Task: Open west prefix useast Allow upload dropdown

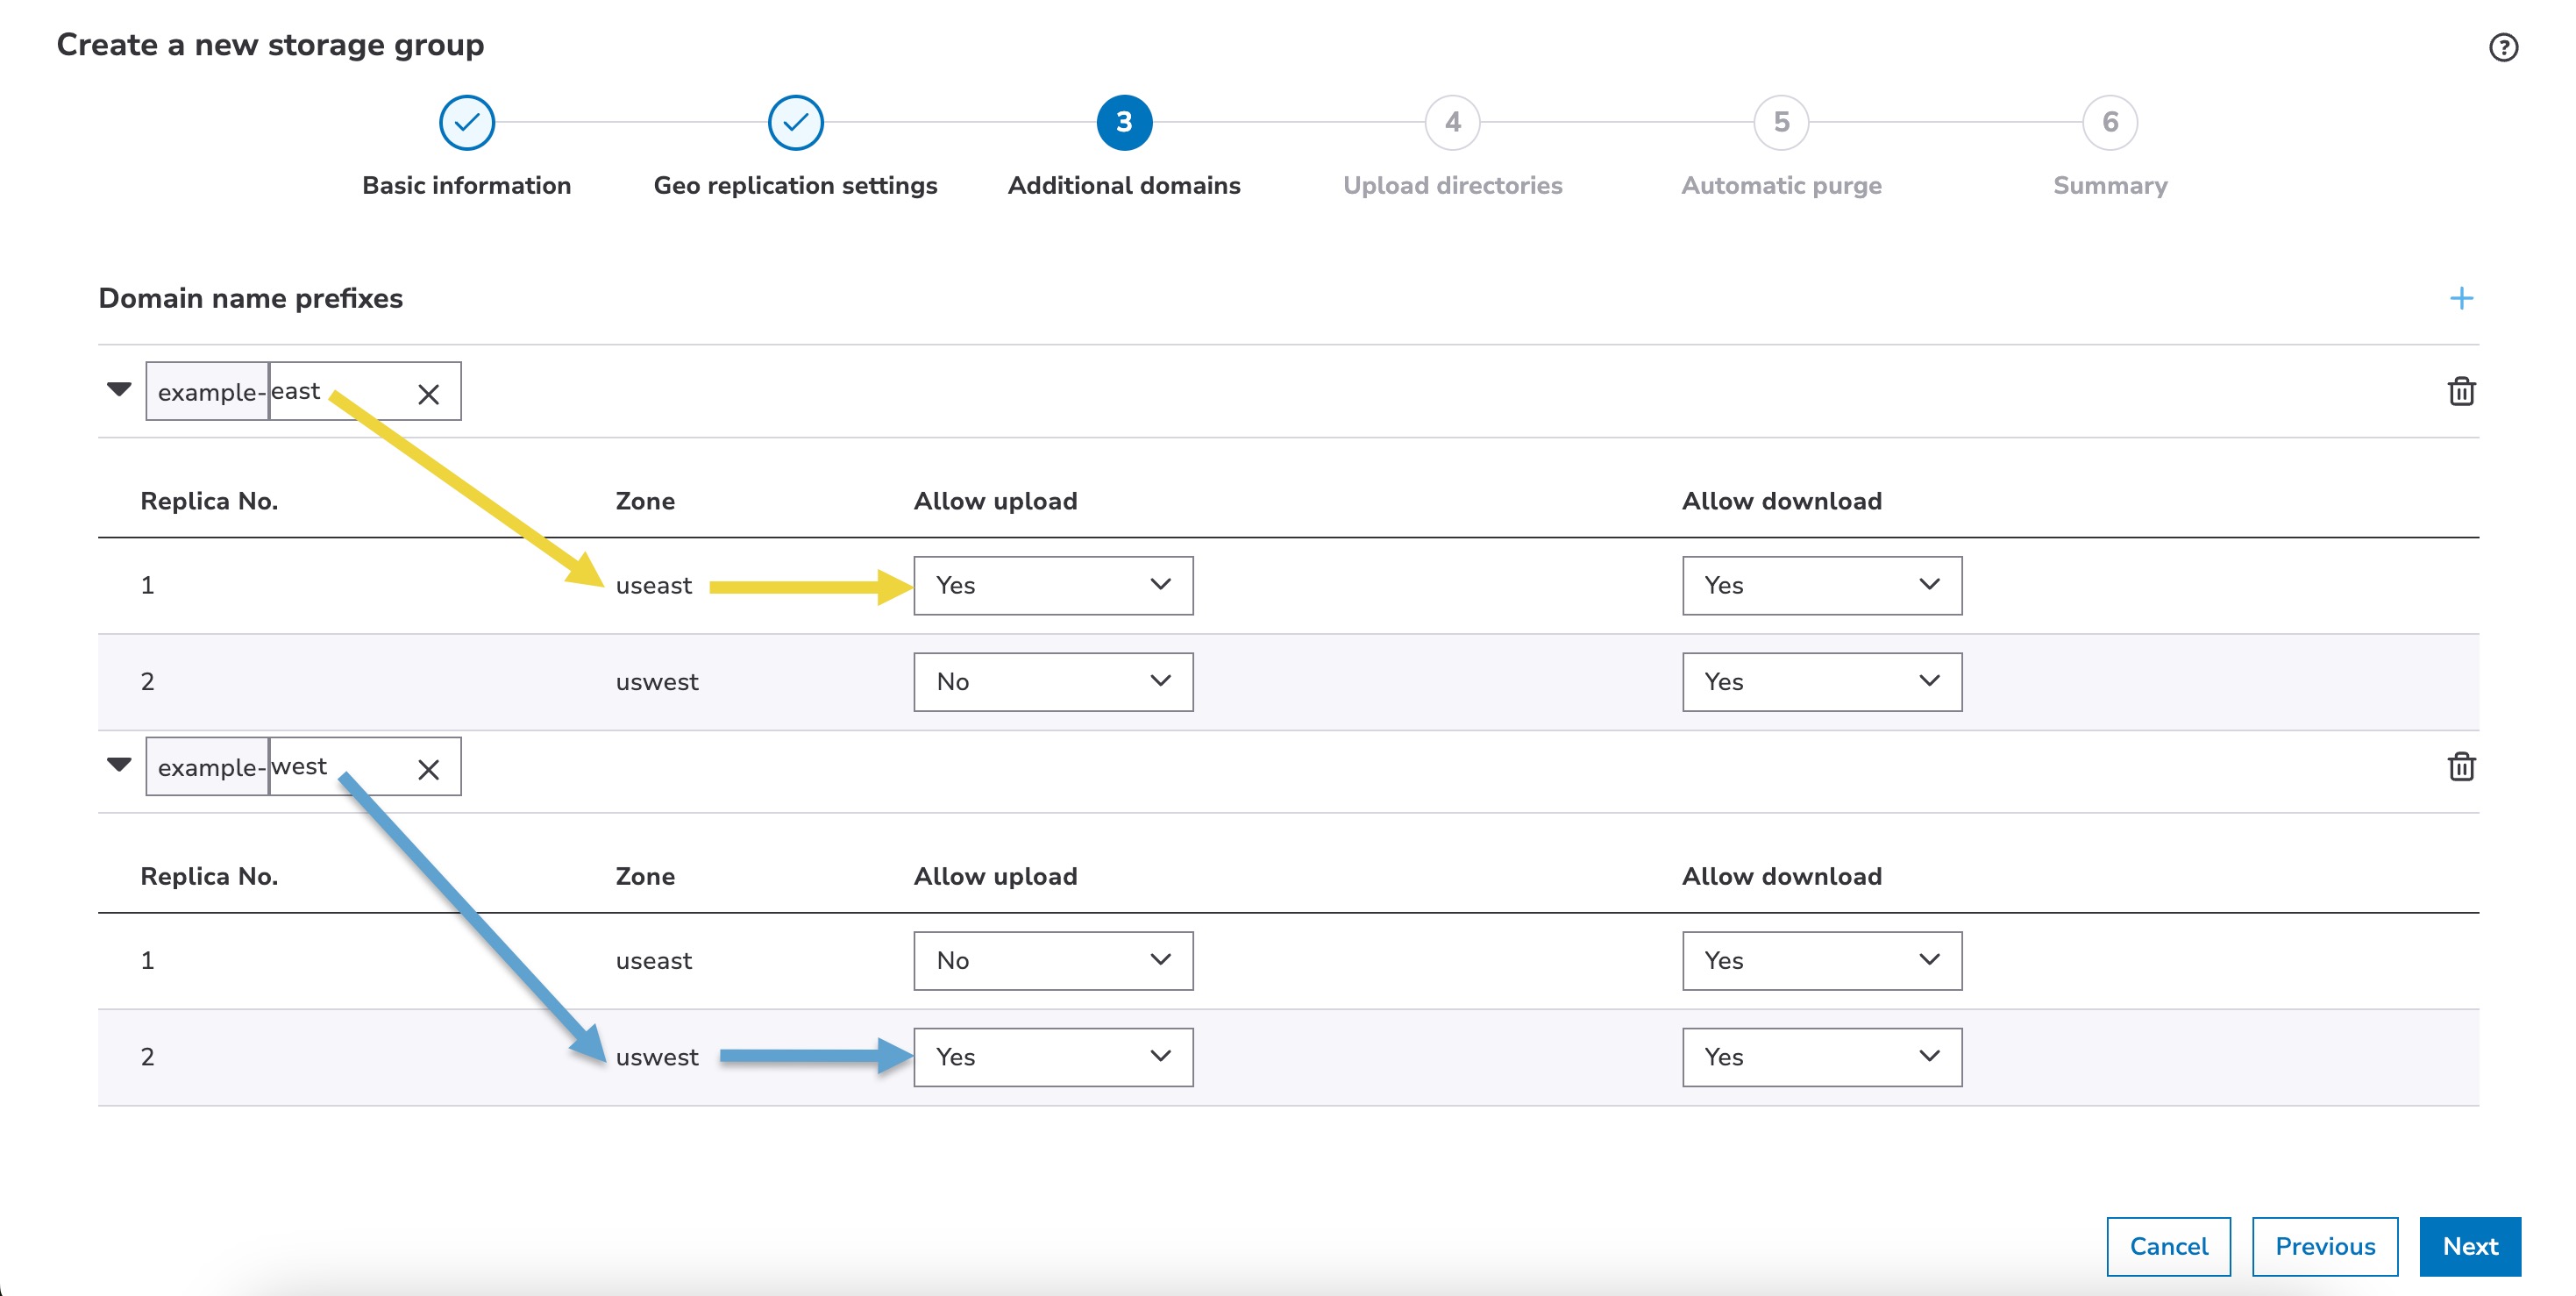Action: pyautogui.click(x=1052, y=961)
